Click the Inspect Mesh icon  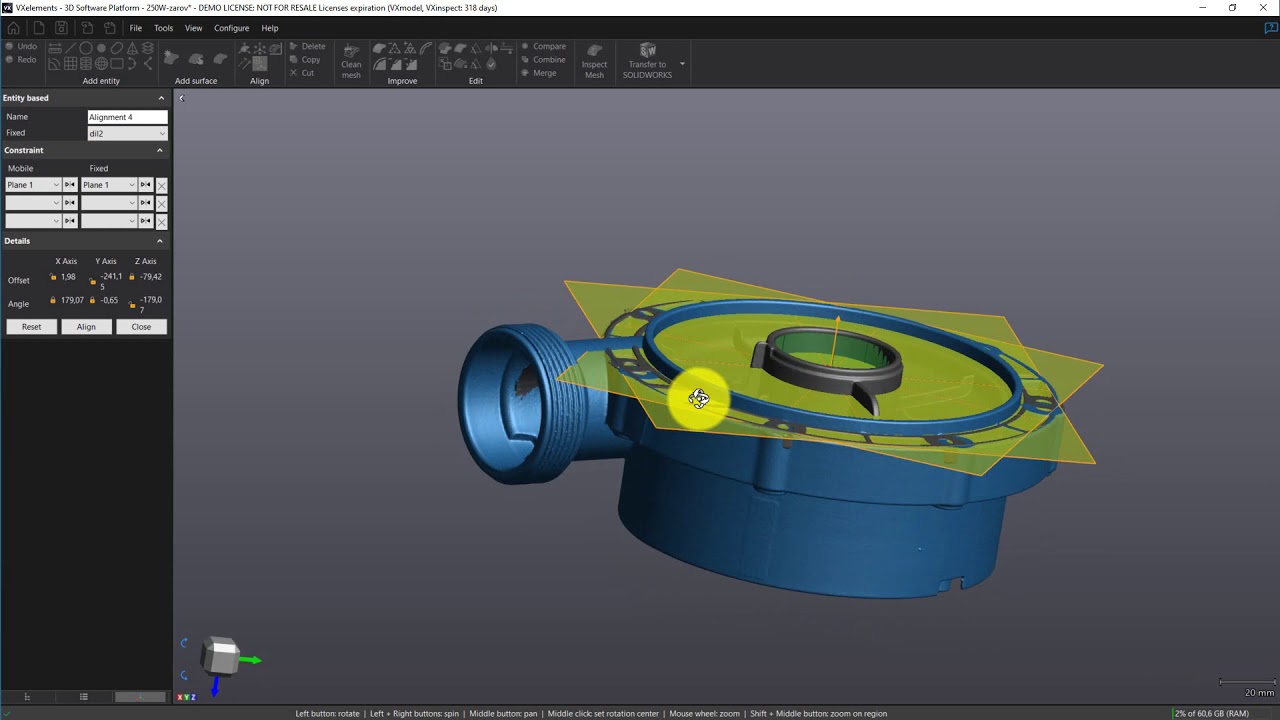(x=594, y=61)
